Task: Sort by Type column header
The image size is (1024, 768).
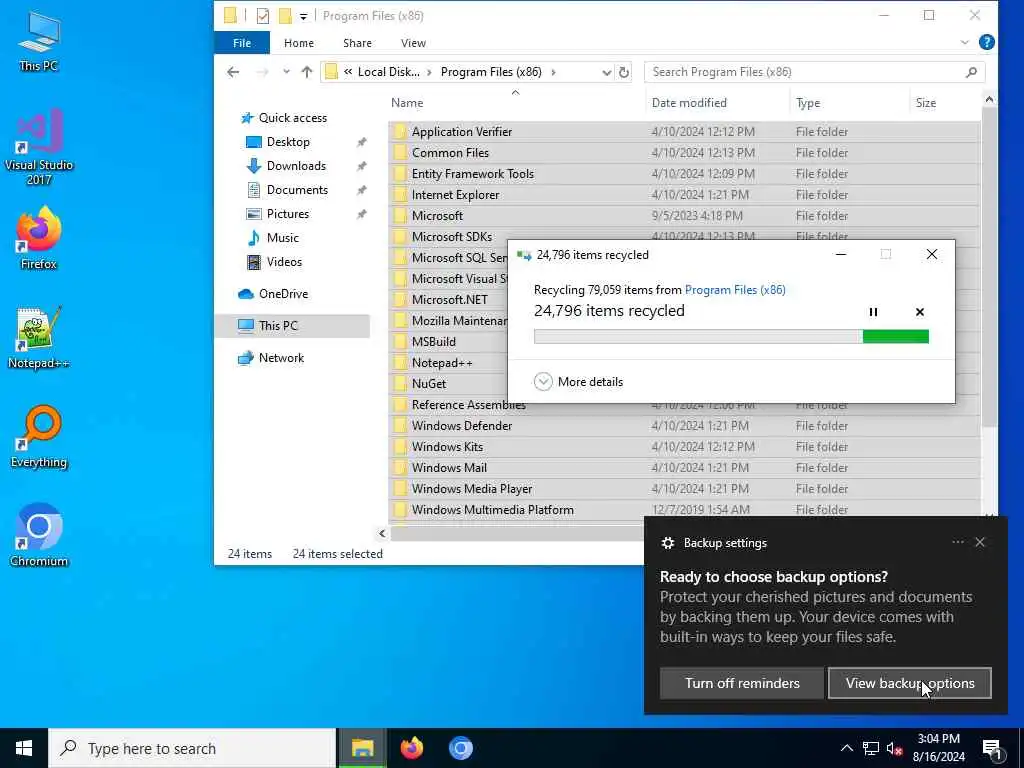Action: tap(848, 103)
